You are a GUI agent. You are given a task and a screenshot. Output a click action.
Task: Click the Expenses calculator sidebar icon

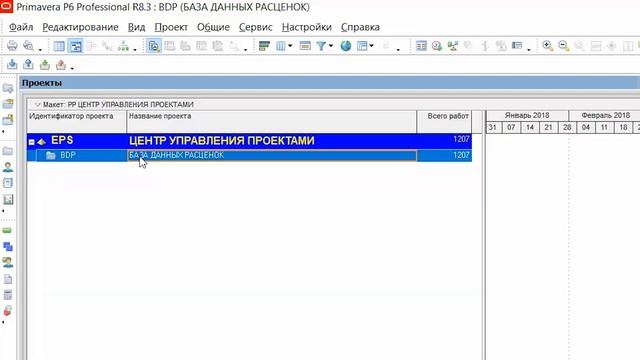[x=8, y=295]
